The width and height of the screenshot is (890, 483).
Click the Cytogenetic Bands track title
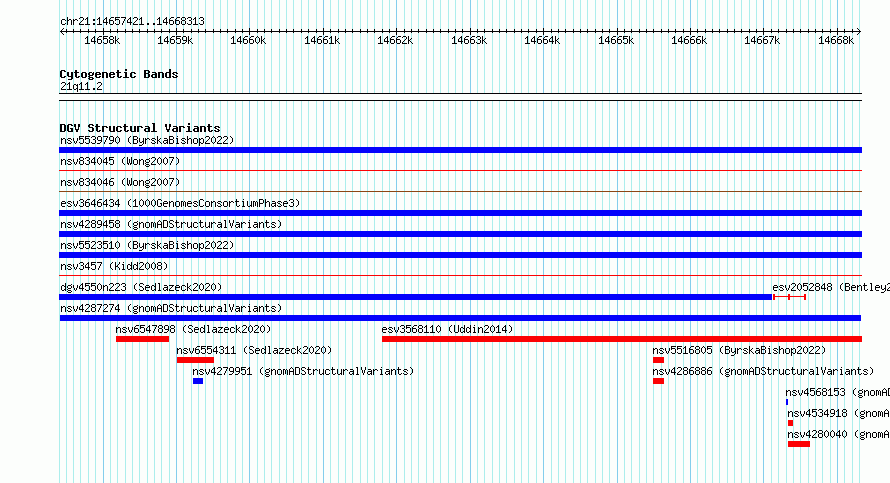pos(119,74)
